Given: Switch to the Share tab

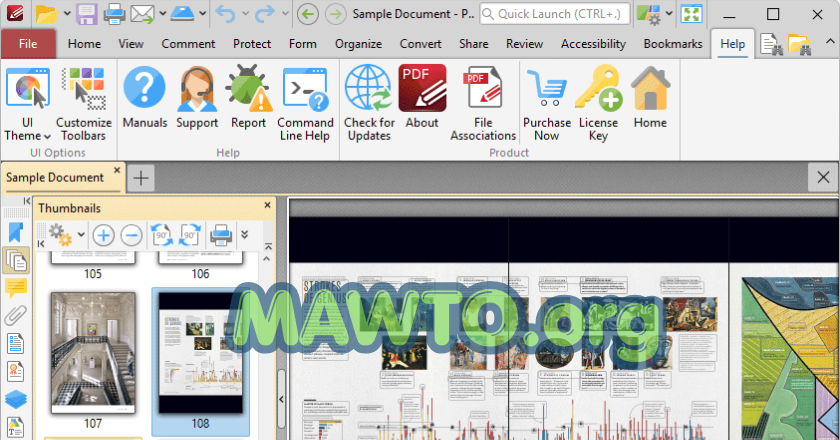Looking at the screenshot, I should pos(474,44).
